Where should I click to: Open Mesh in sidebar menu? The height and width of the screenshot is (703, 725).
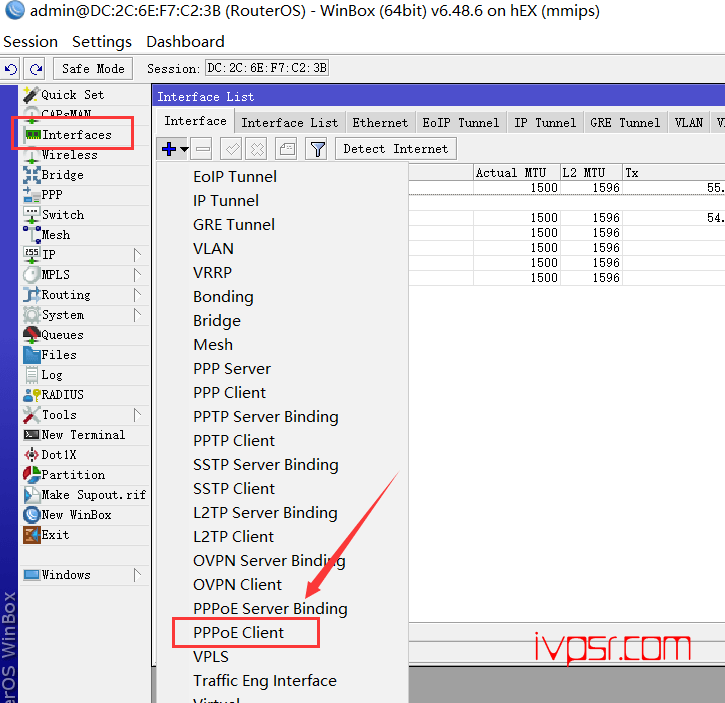tap(86, 234)
